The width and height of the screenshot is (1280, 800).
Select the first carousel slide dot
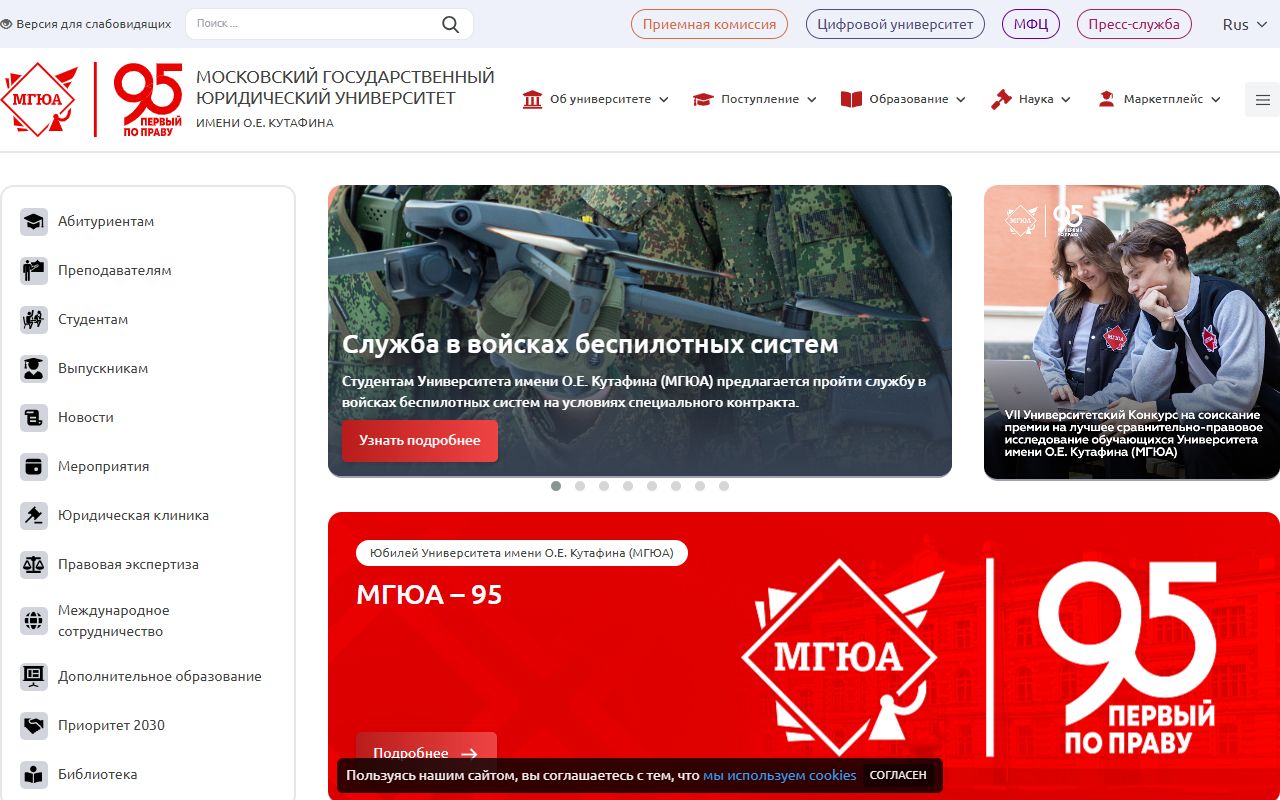click(556, 486)
